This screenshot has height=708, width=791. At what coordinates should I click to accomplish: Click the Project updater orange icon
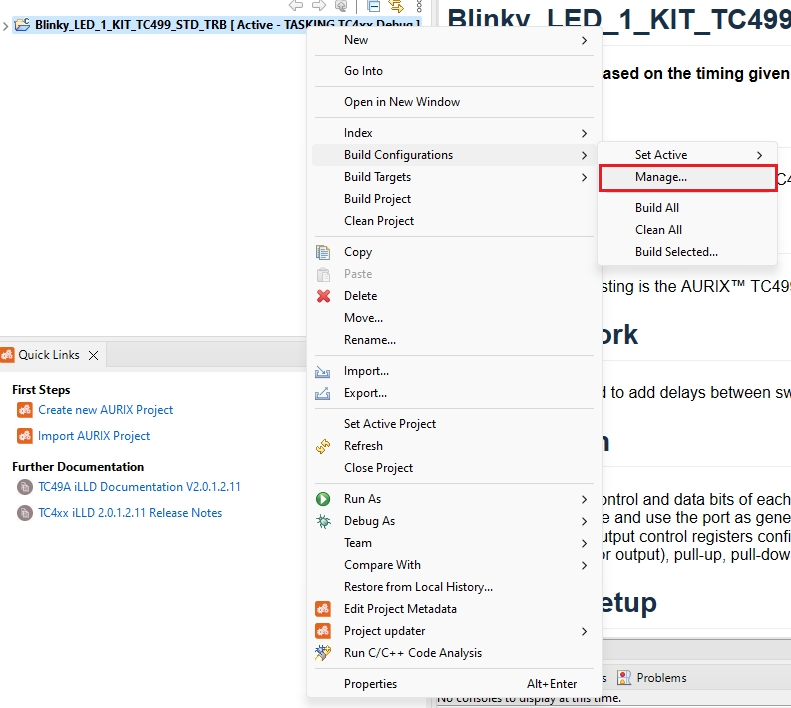pos(323,631)
